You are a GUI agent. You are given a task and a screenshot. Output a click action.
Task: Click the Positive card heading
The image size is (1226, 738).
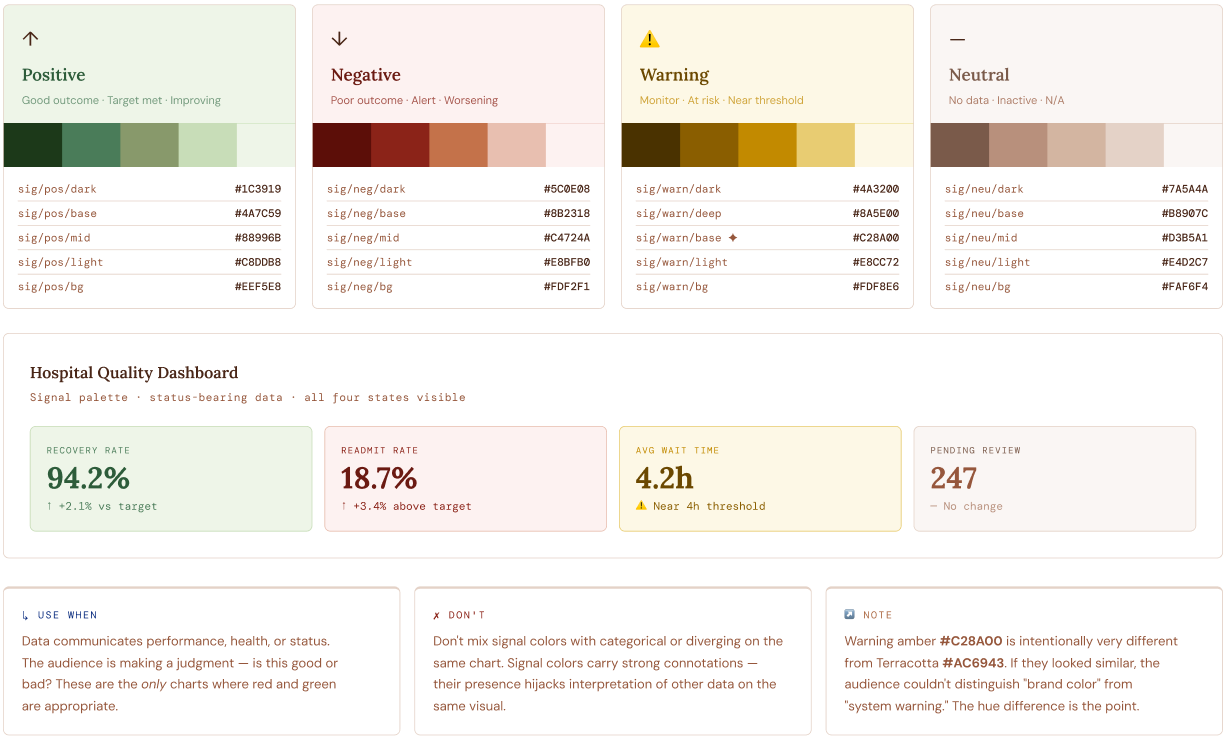coord(54,75)
